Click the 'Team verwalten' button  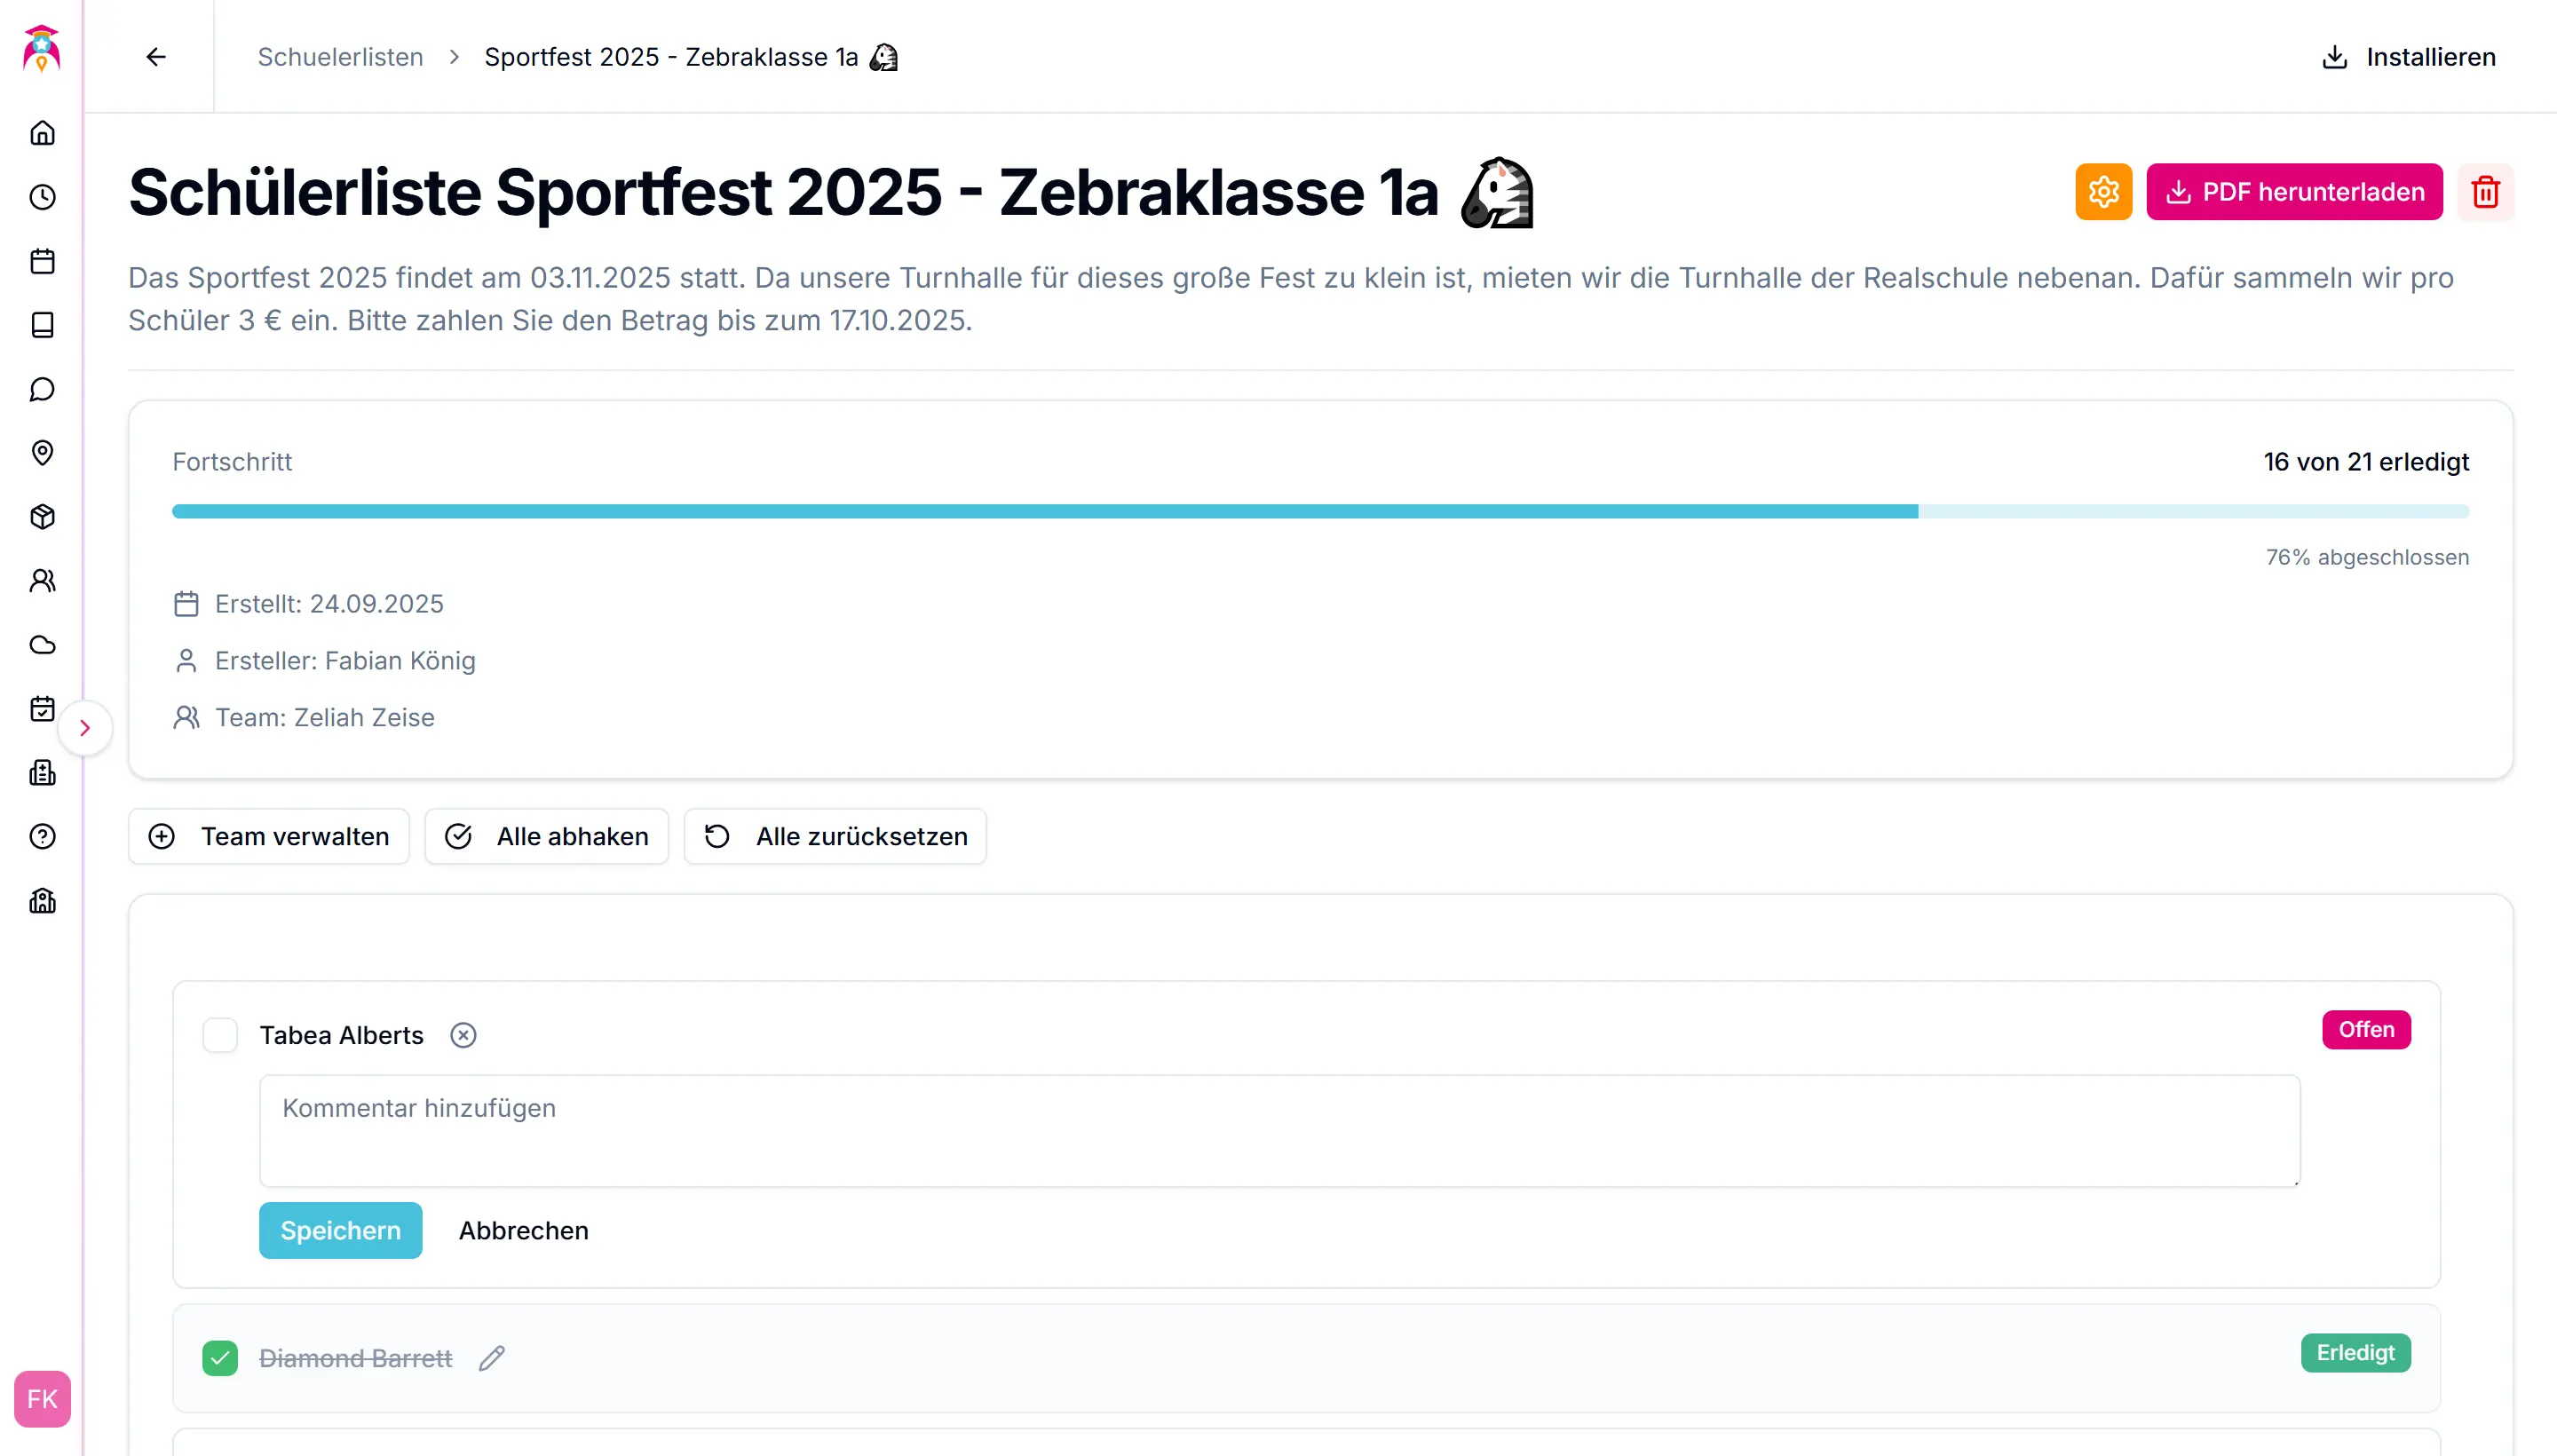268,836
